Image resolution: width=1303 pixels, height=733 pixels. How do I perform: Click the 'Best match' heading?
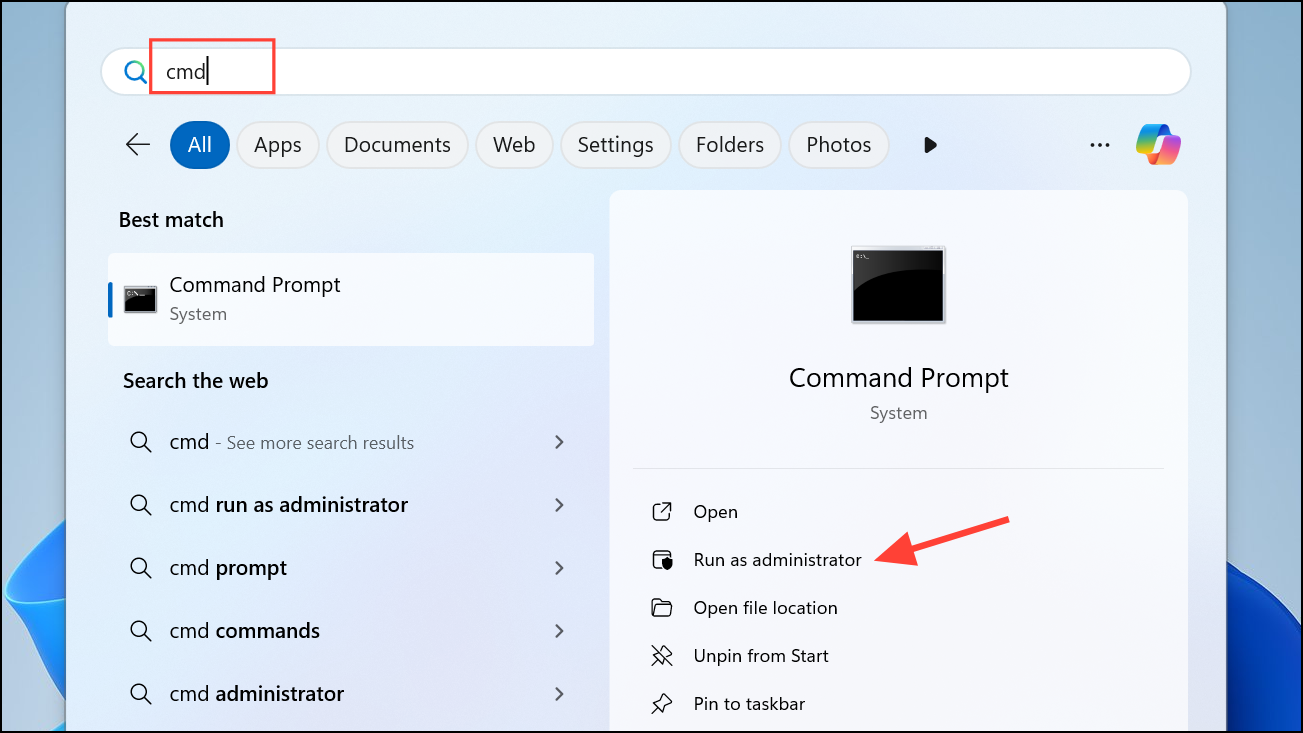171,220
